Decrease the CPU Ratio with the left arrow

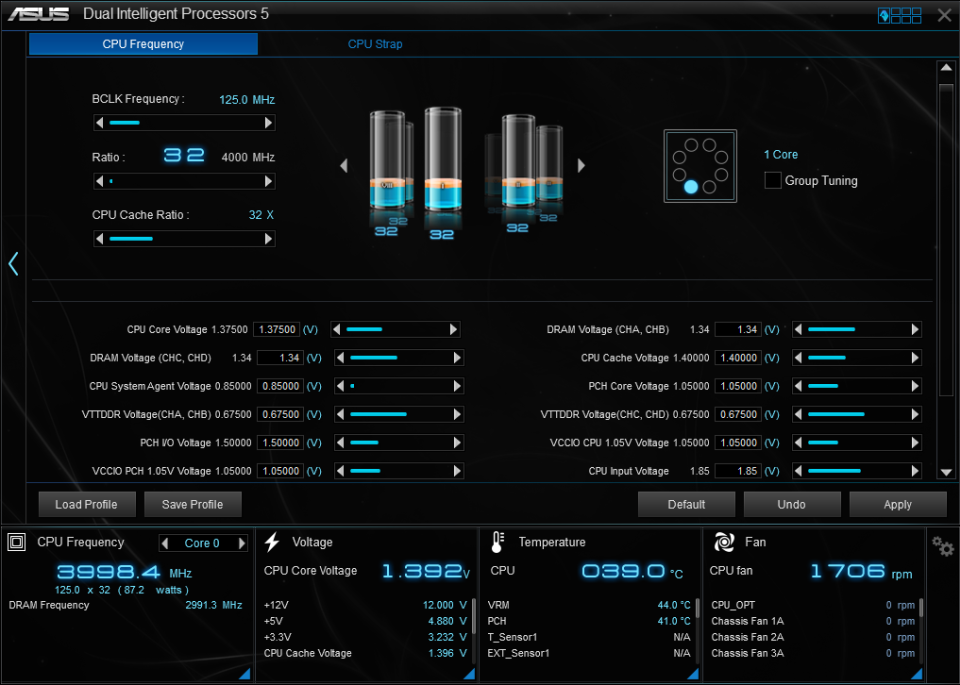[100, 181]
